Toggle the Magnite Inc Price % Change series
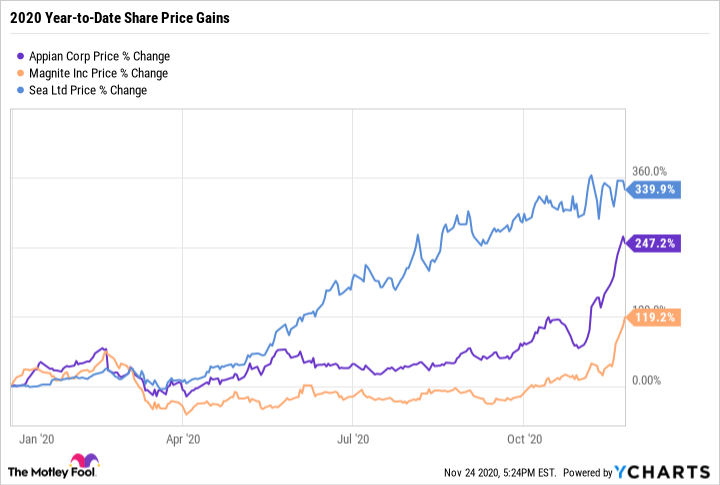This screenshot has height=485, width=720. coord(97,73)
